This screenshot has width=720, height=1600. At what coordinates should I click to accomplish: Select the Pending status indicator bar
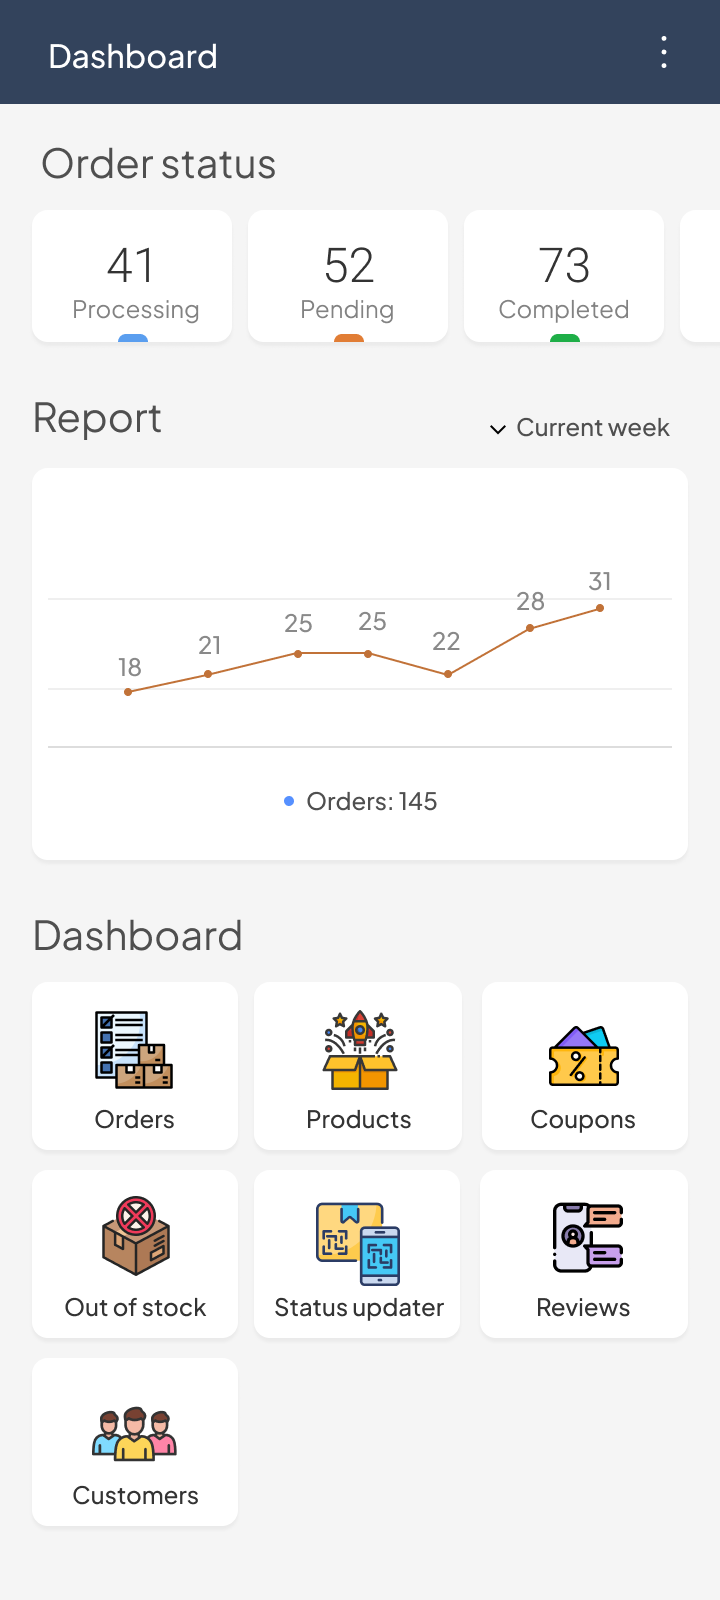347,339
